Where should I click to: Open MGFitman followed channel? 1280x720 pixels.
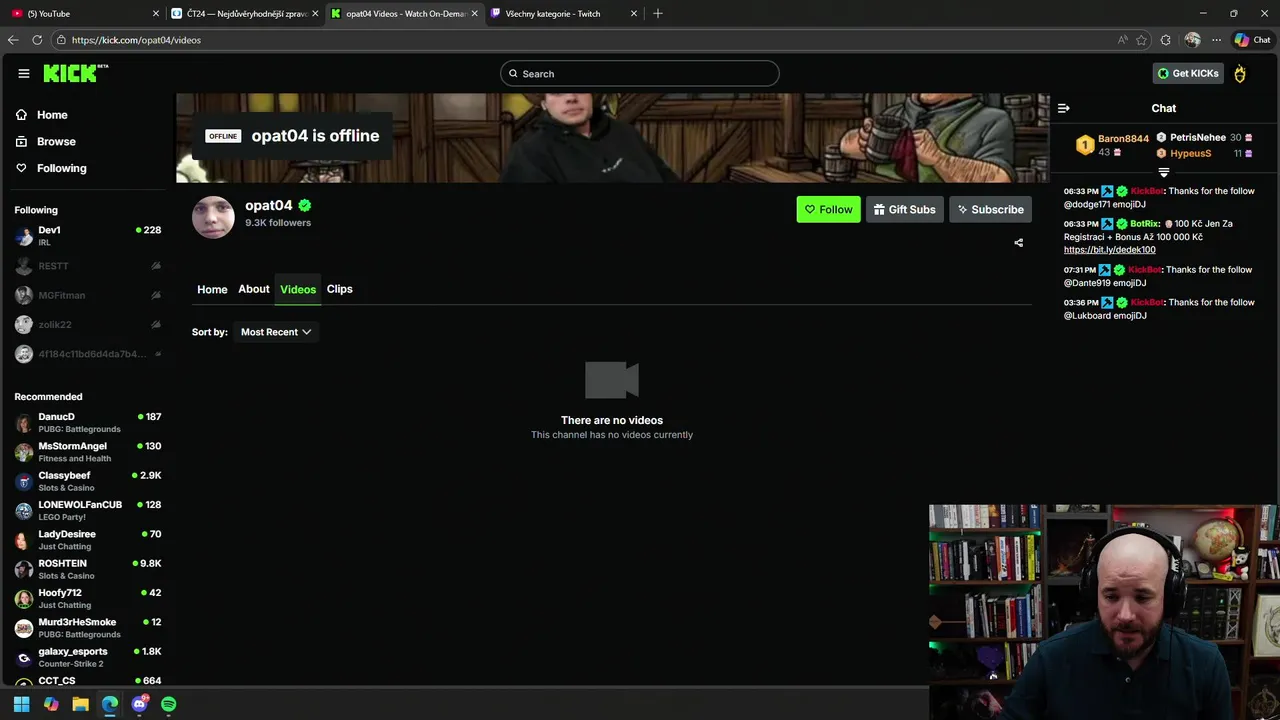[x=88, y=295]
